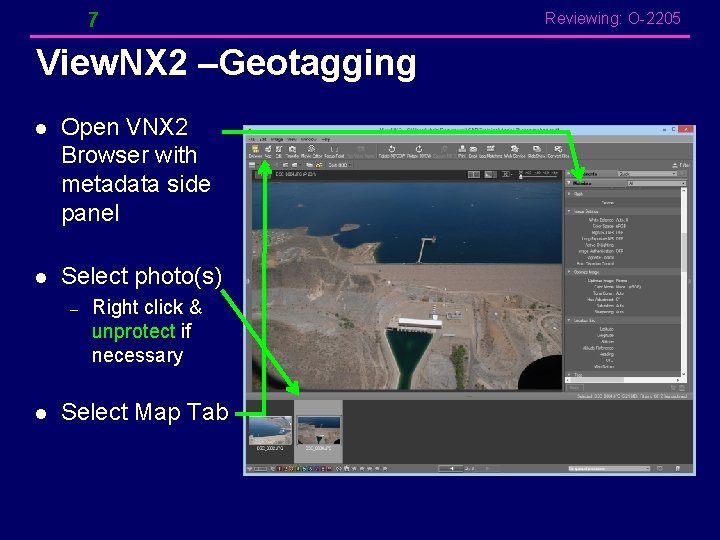Click the red label 1 color swatch

tap(279, 469)
